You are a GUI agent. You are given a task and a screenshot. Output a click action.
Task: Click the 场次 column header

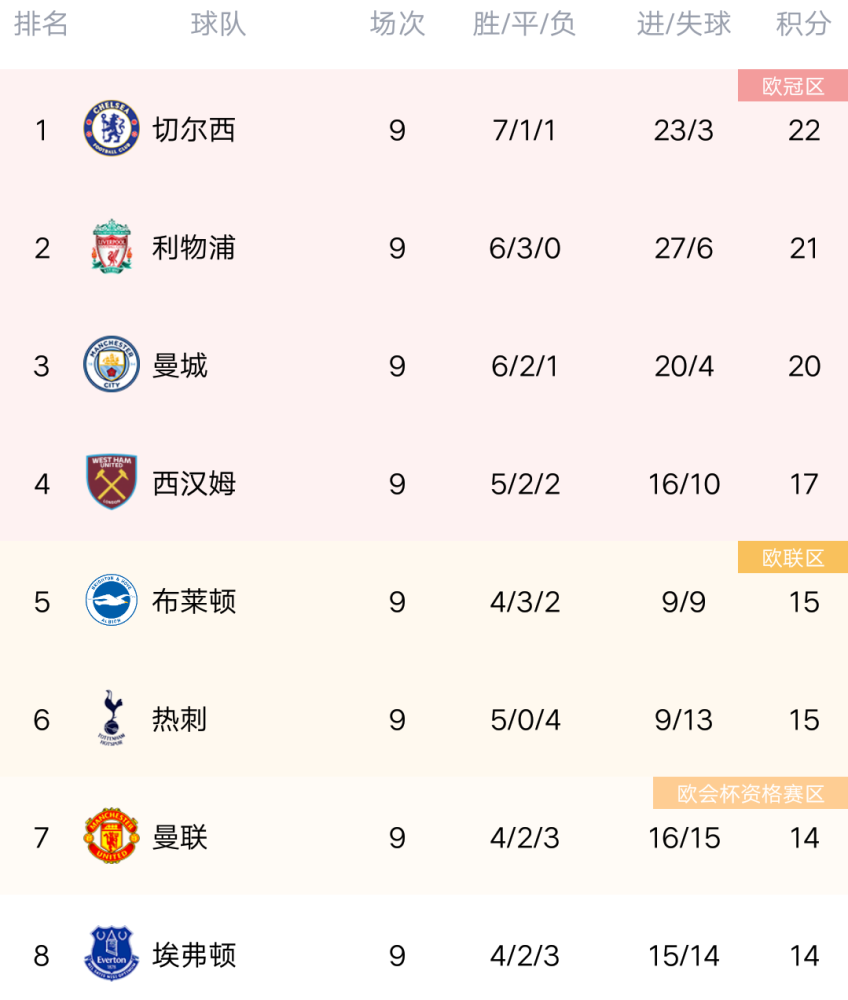point(397,24)
